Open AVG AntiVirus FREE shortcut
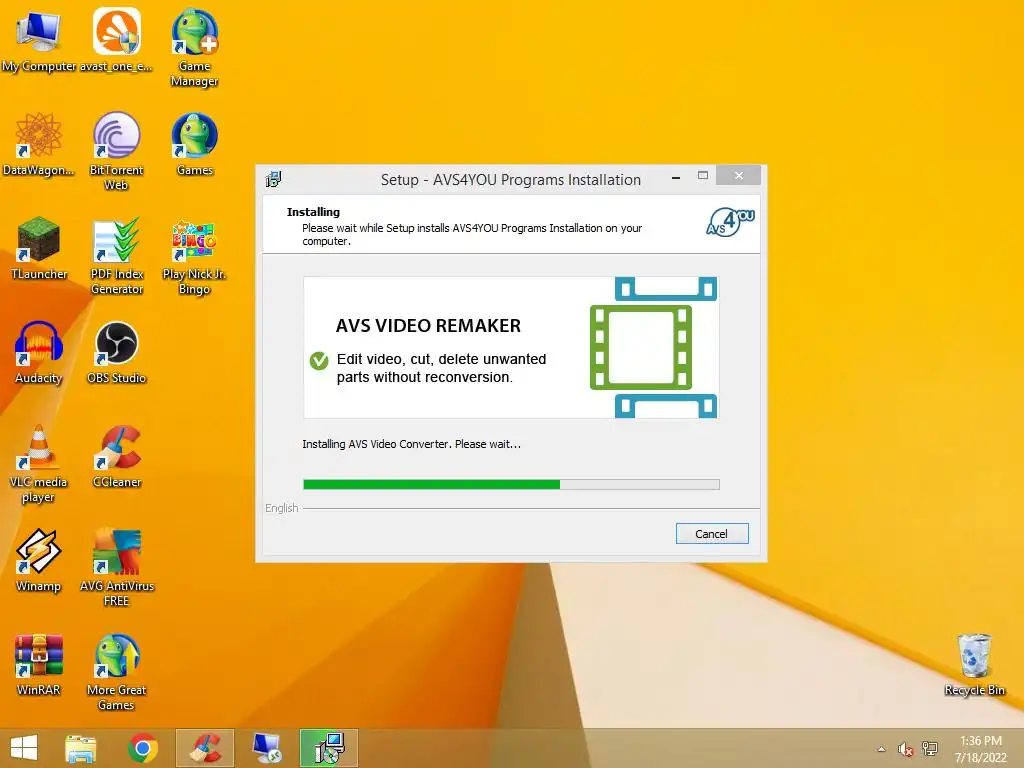This screenshot has width=1024, height=768. tap(116, 568)
